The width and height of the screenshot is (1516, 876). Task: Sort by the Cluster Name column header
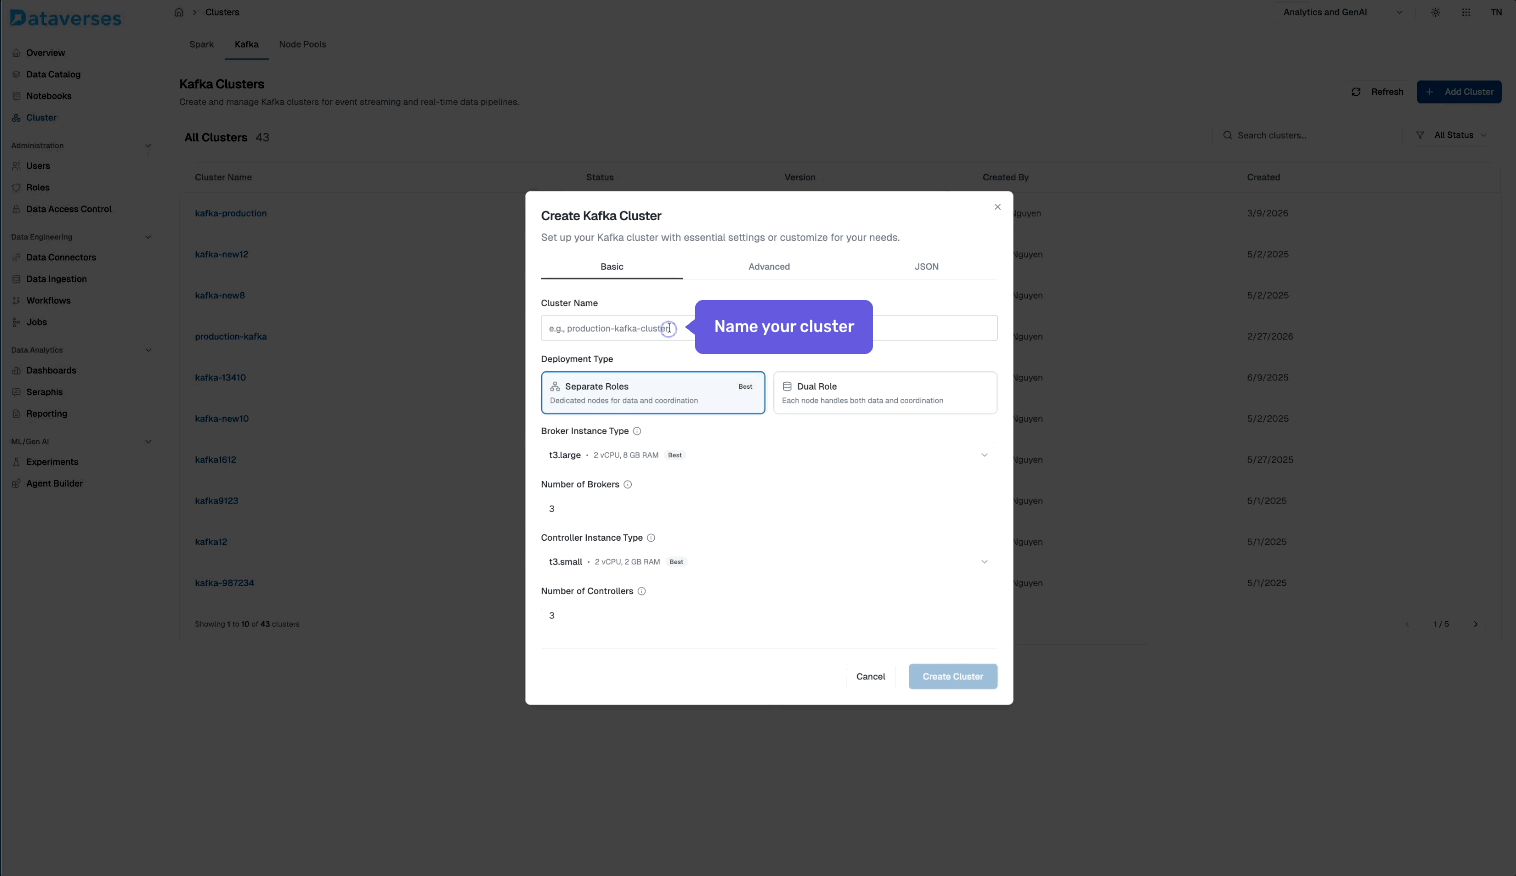coord(223,177)
